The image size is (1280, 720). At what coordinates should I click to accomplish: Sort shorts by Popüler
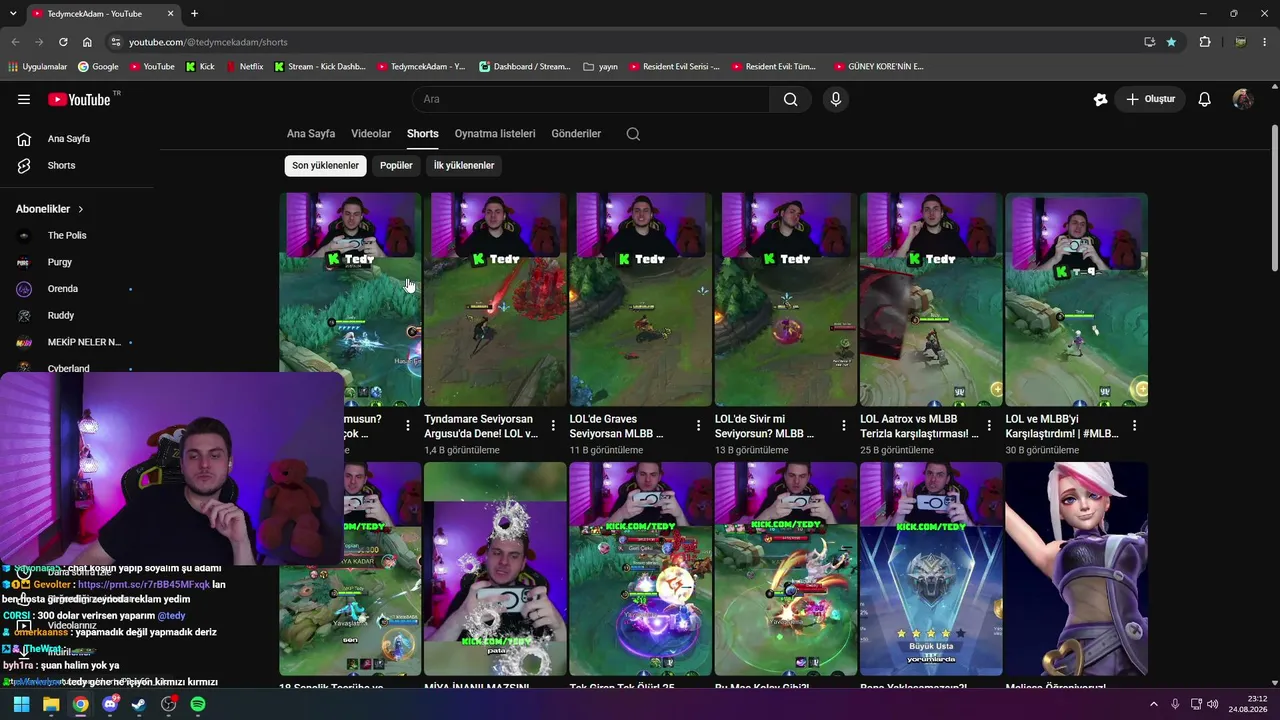click(x=396, y=166)
